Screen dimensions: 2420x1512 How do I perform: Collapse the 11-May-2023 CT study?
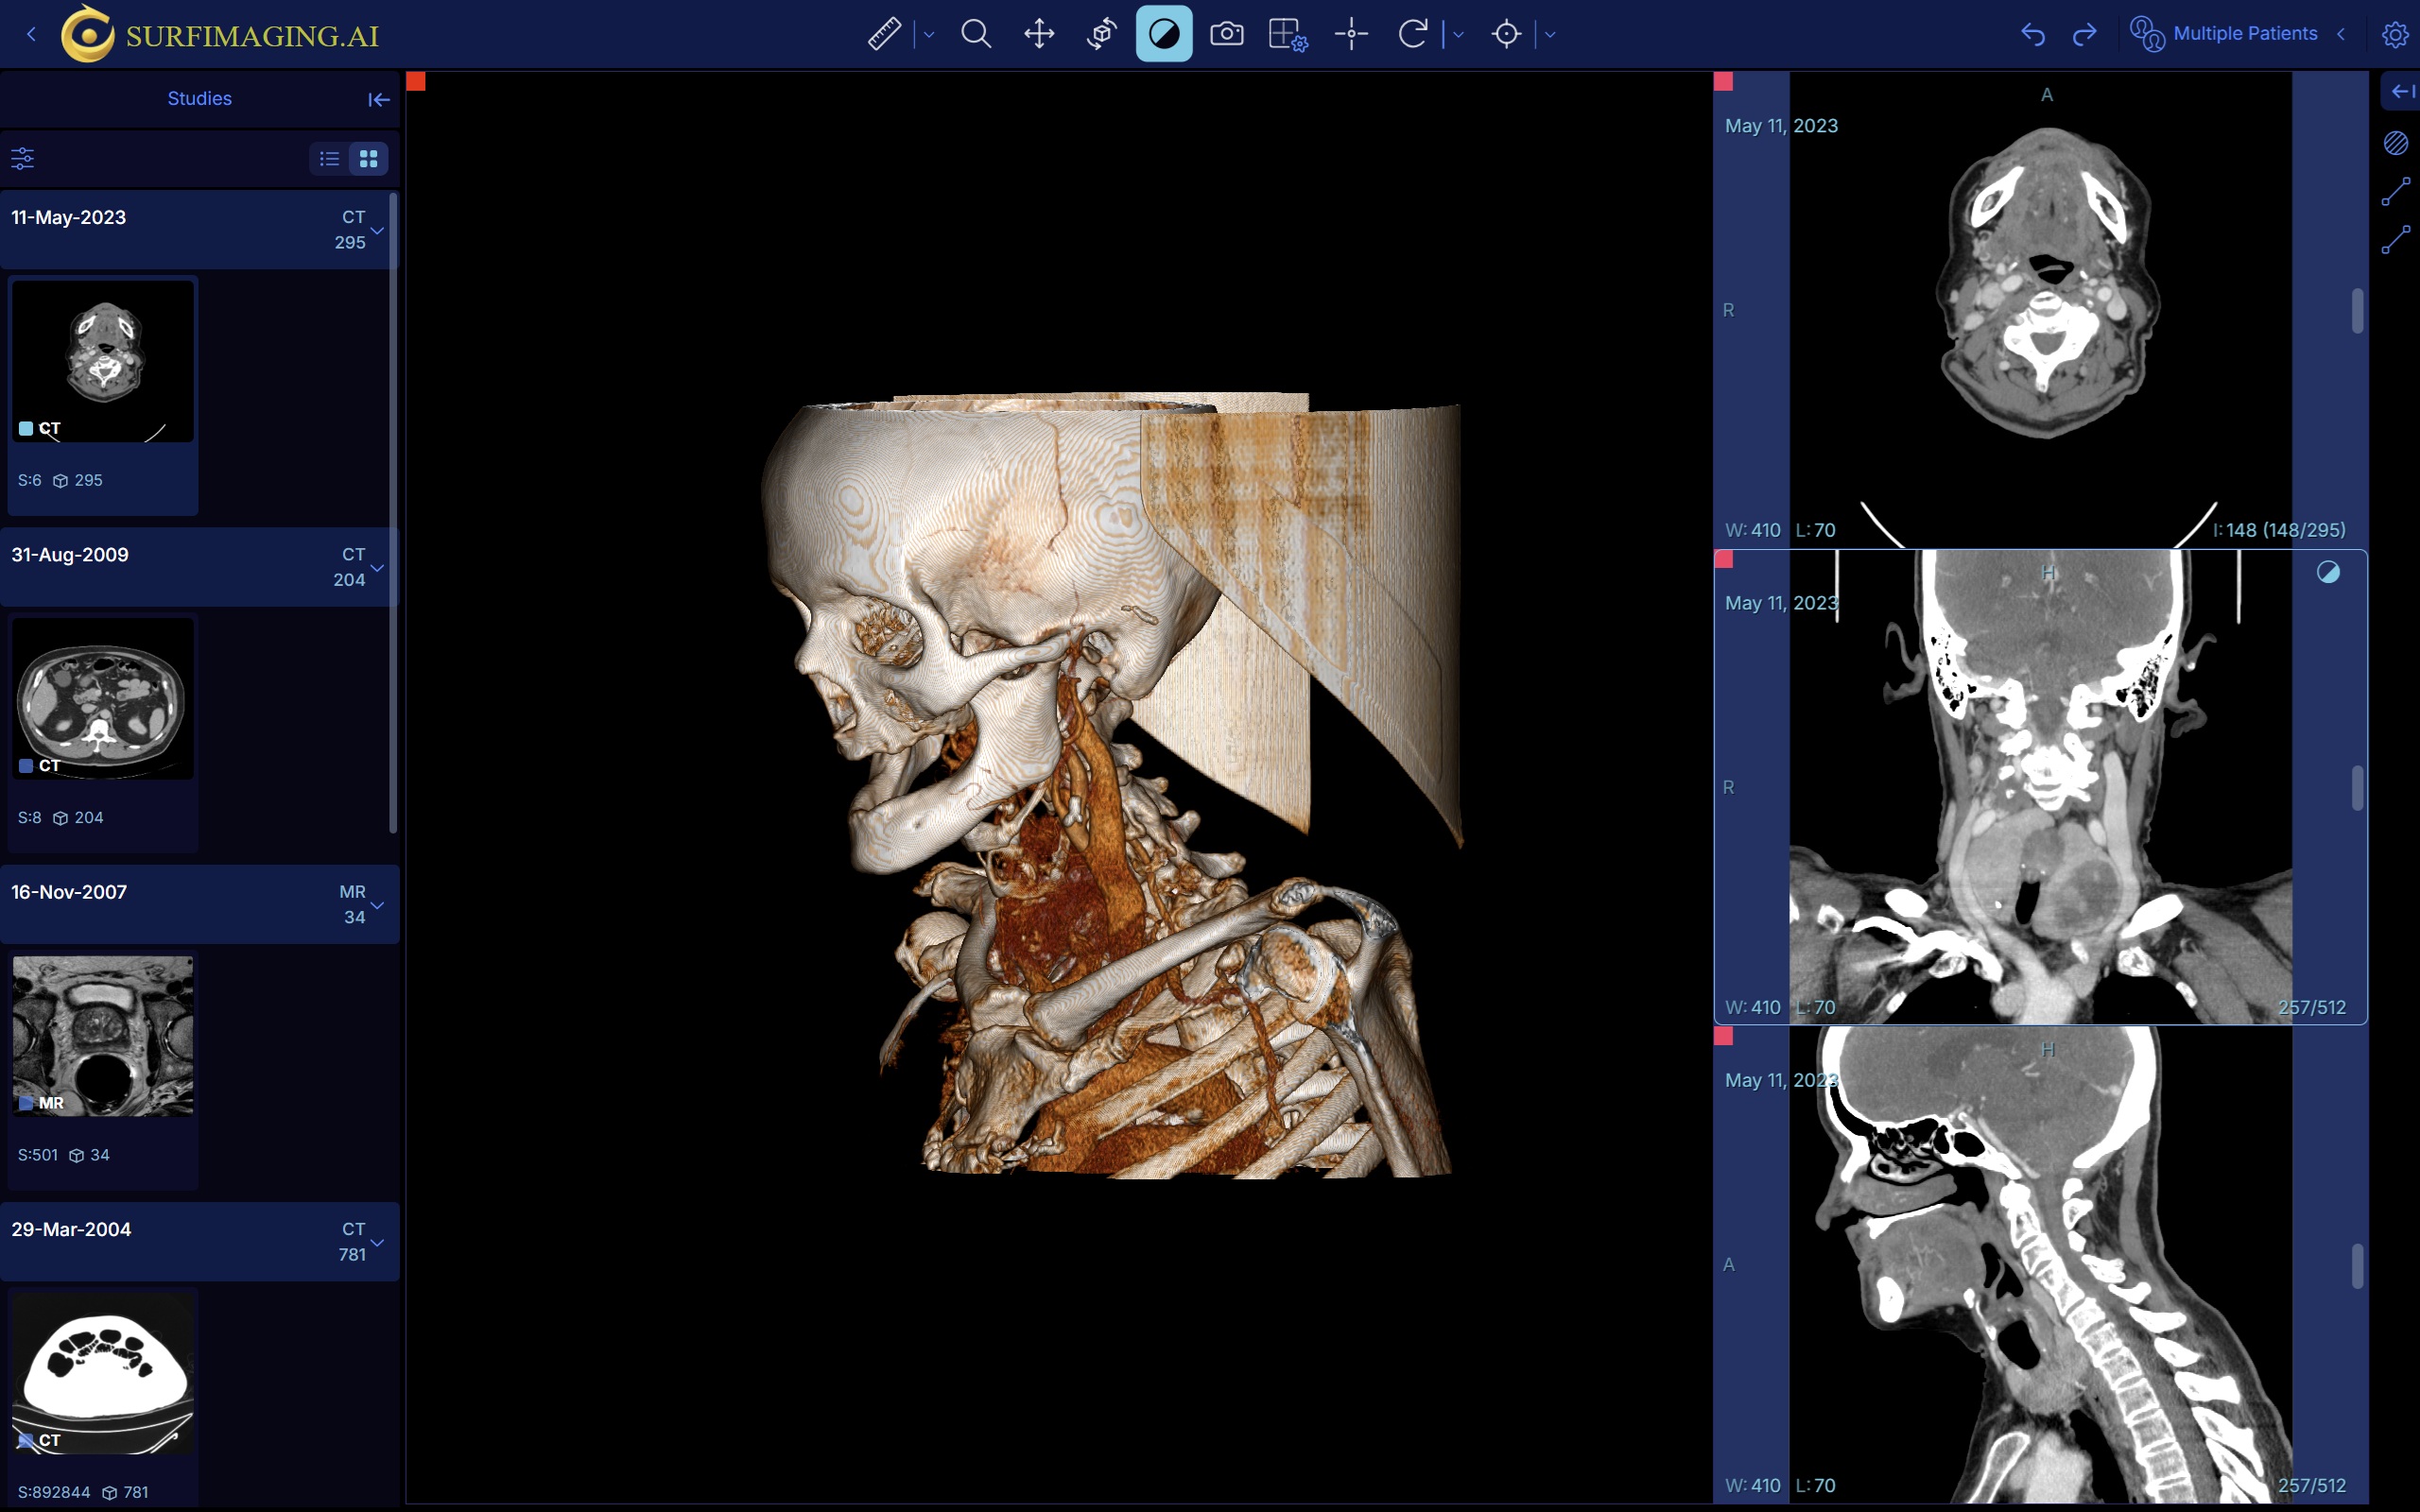click(x=377, y=230)
